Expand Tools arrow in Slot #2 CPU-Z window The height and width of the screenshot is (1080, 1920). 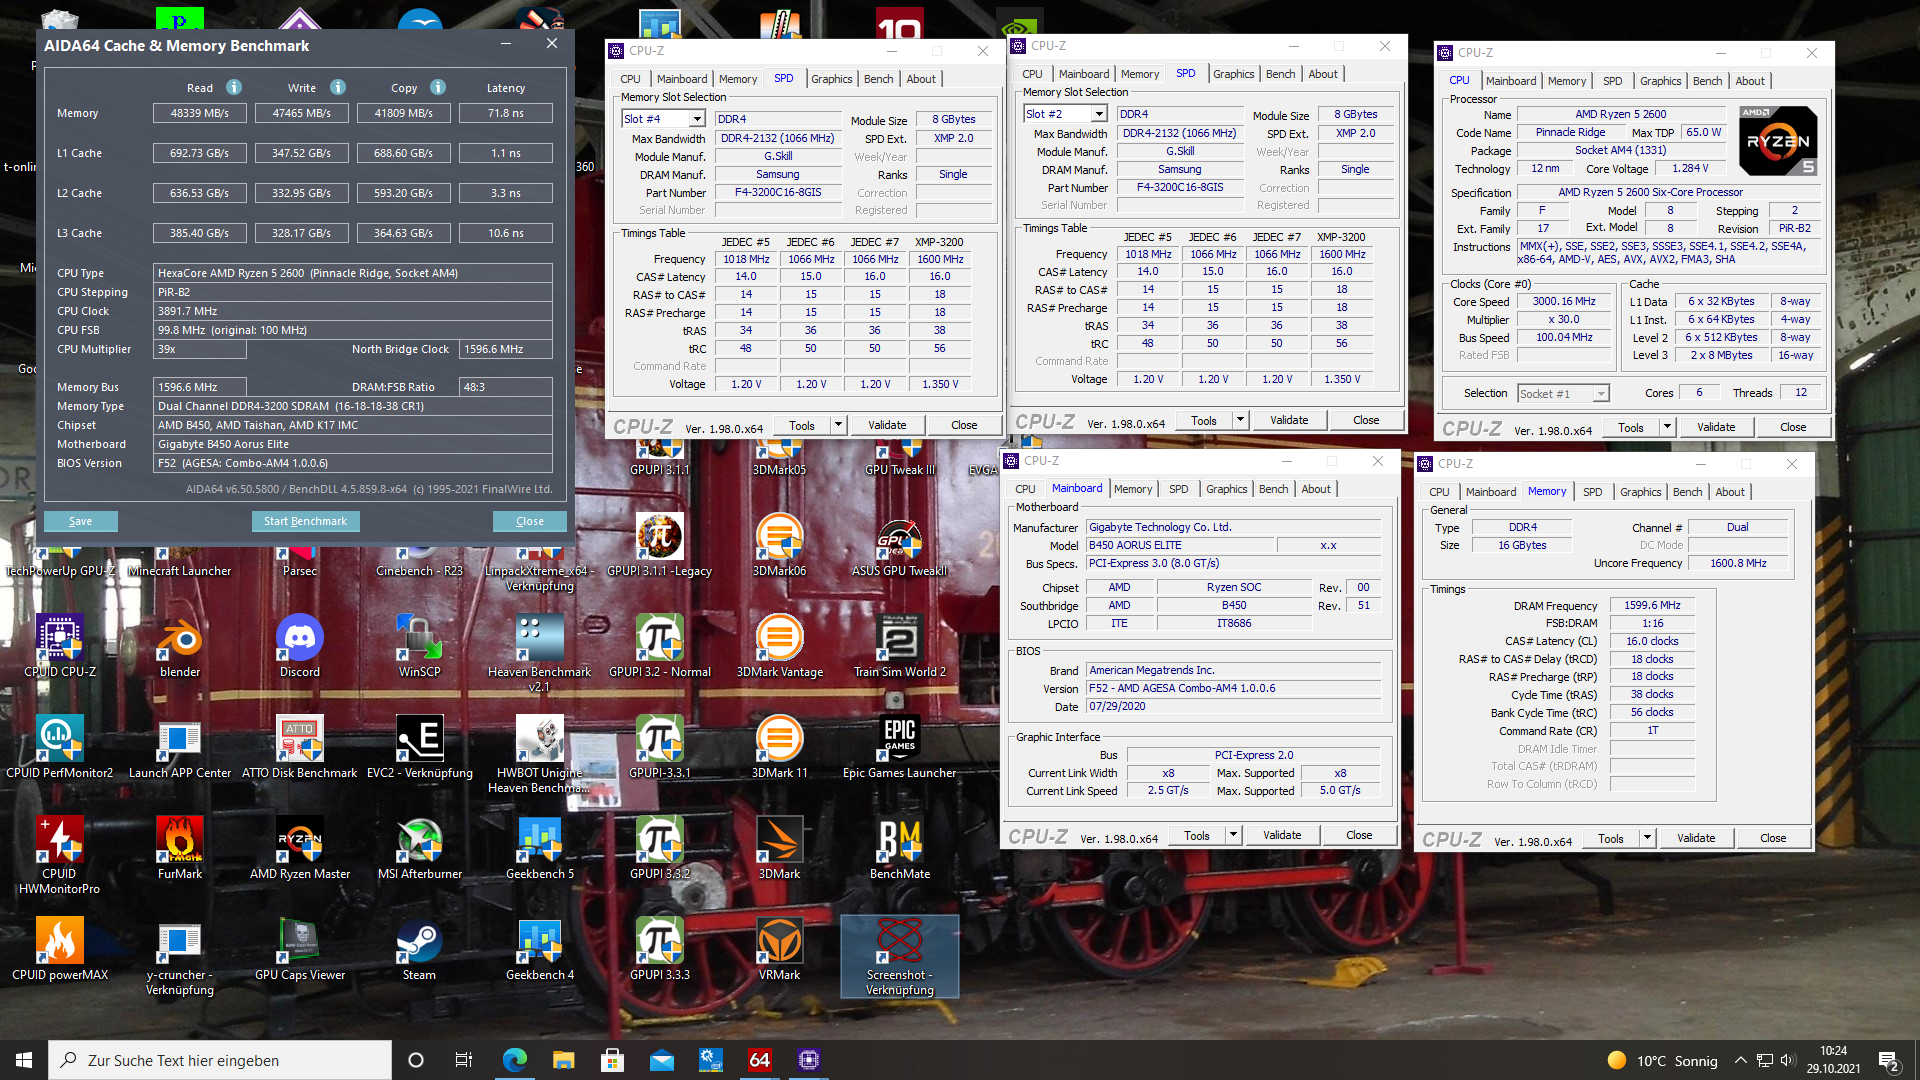coord(1240,420)
